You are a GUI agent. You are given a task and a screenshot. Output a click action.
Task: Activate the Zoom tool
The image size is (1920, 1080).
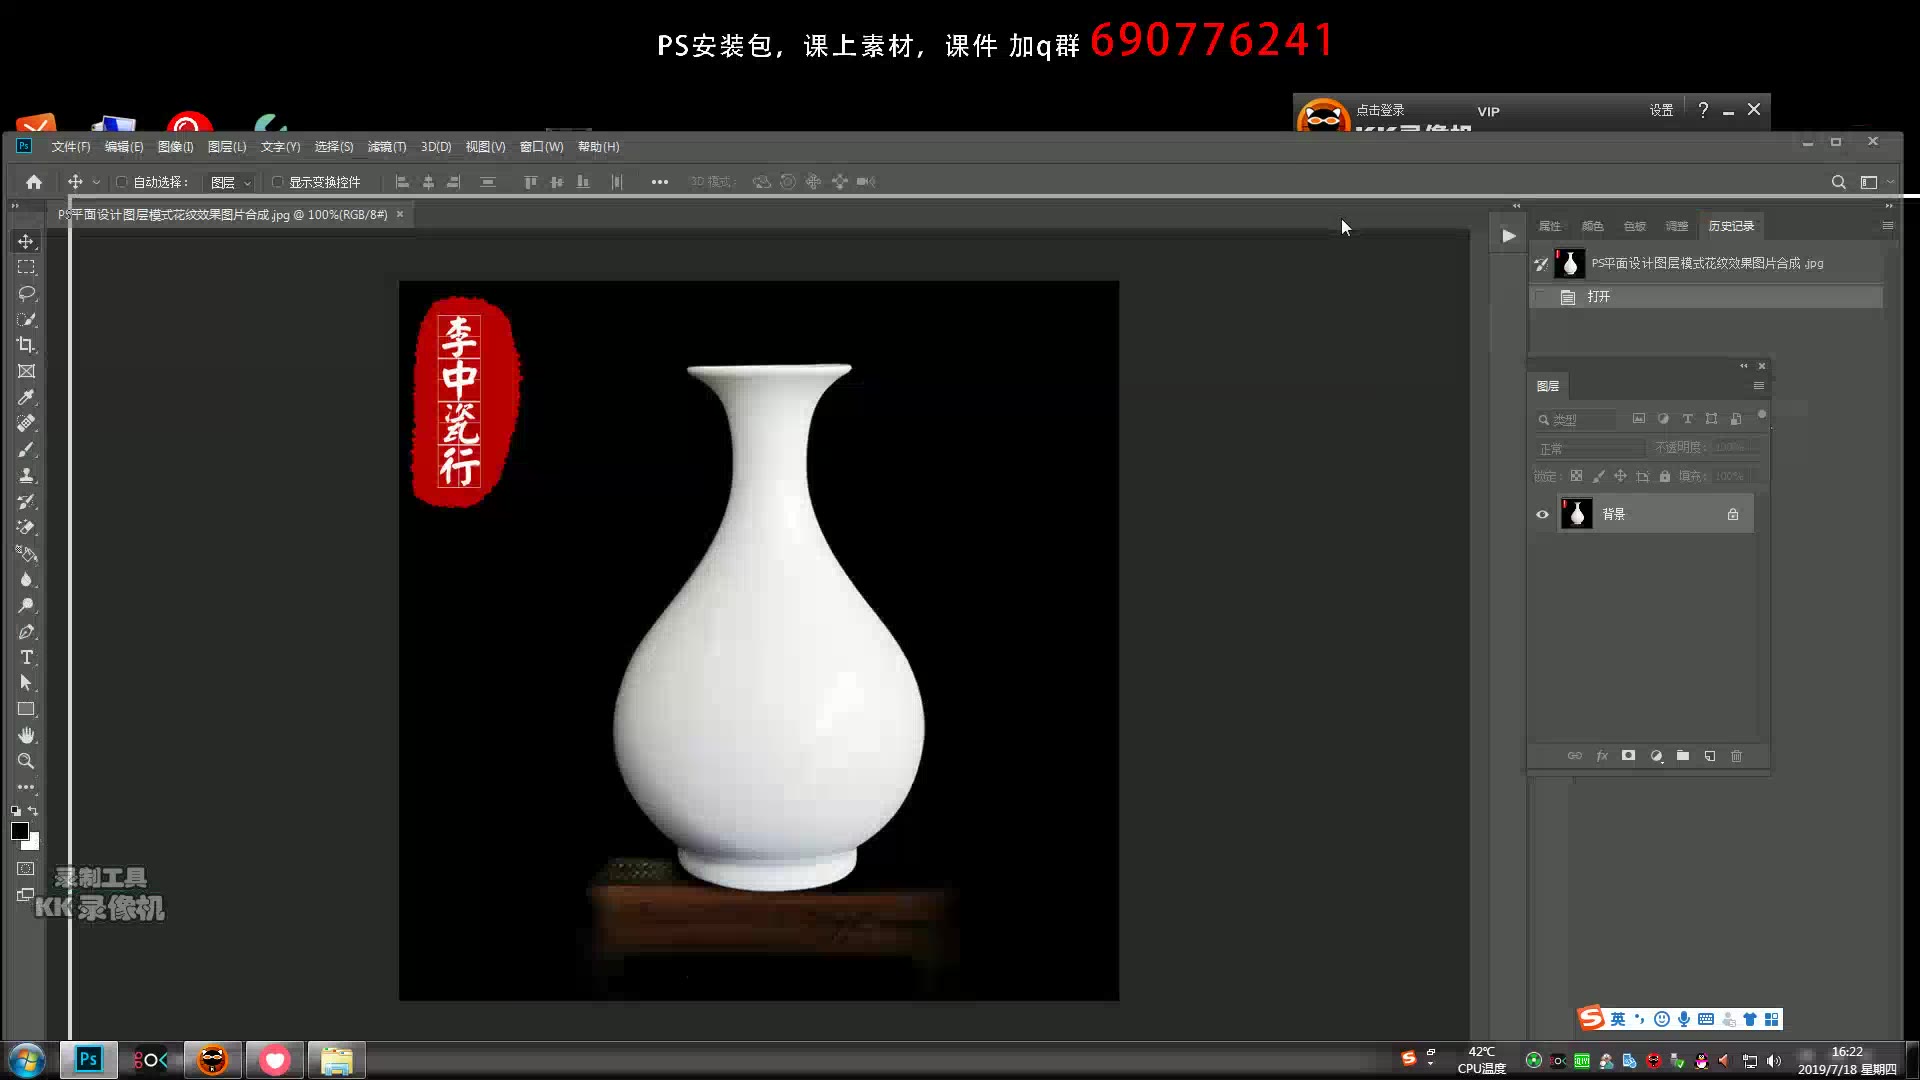tap(26, 761)
